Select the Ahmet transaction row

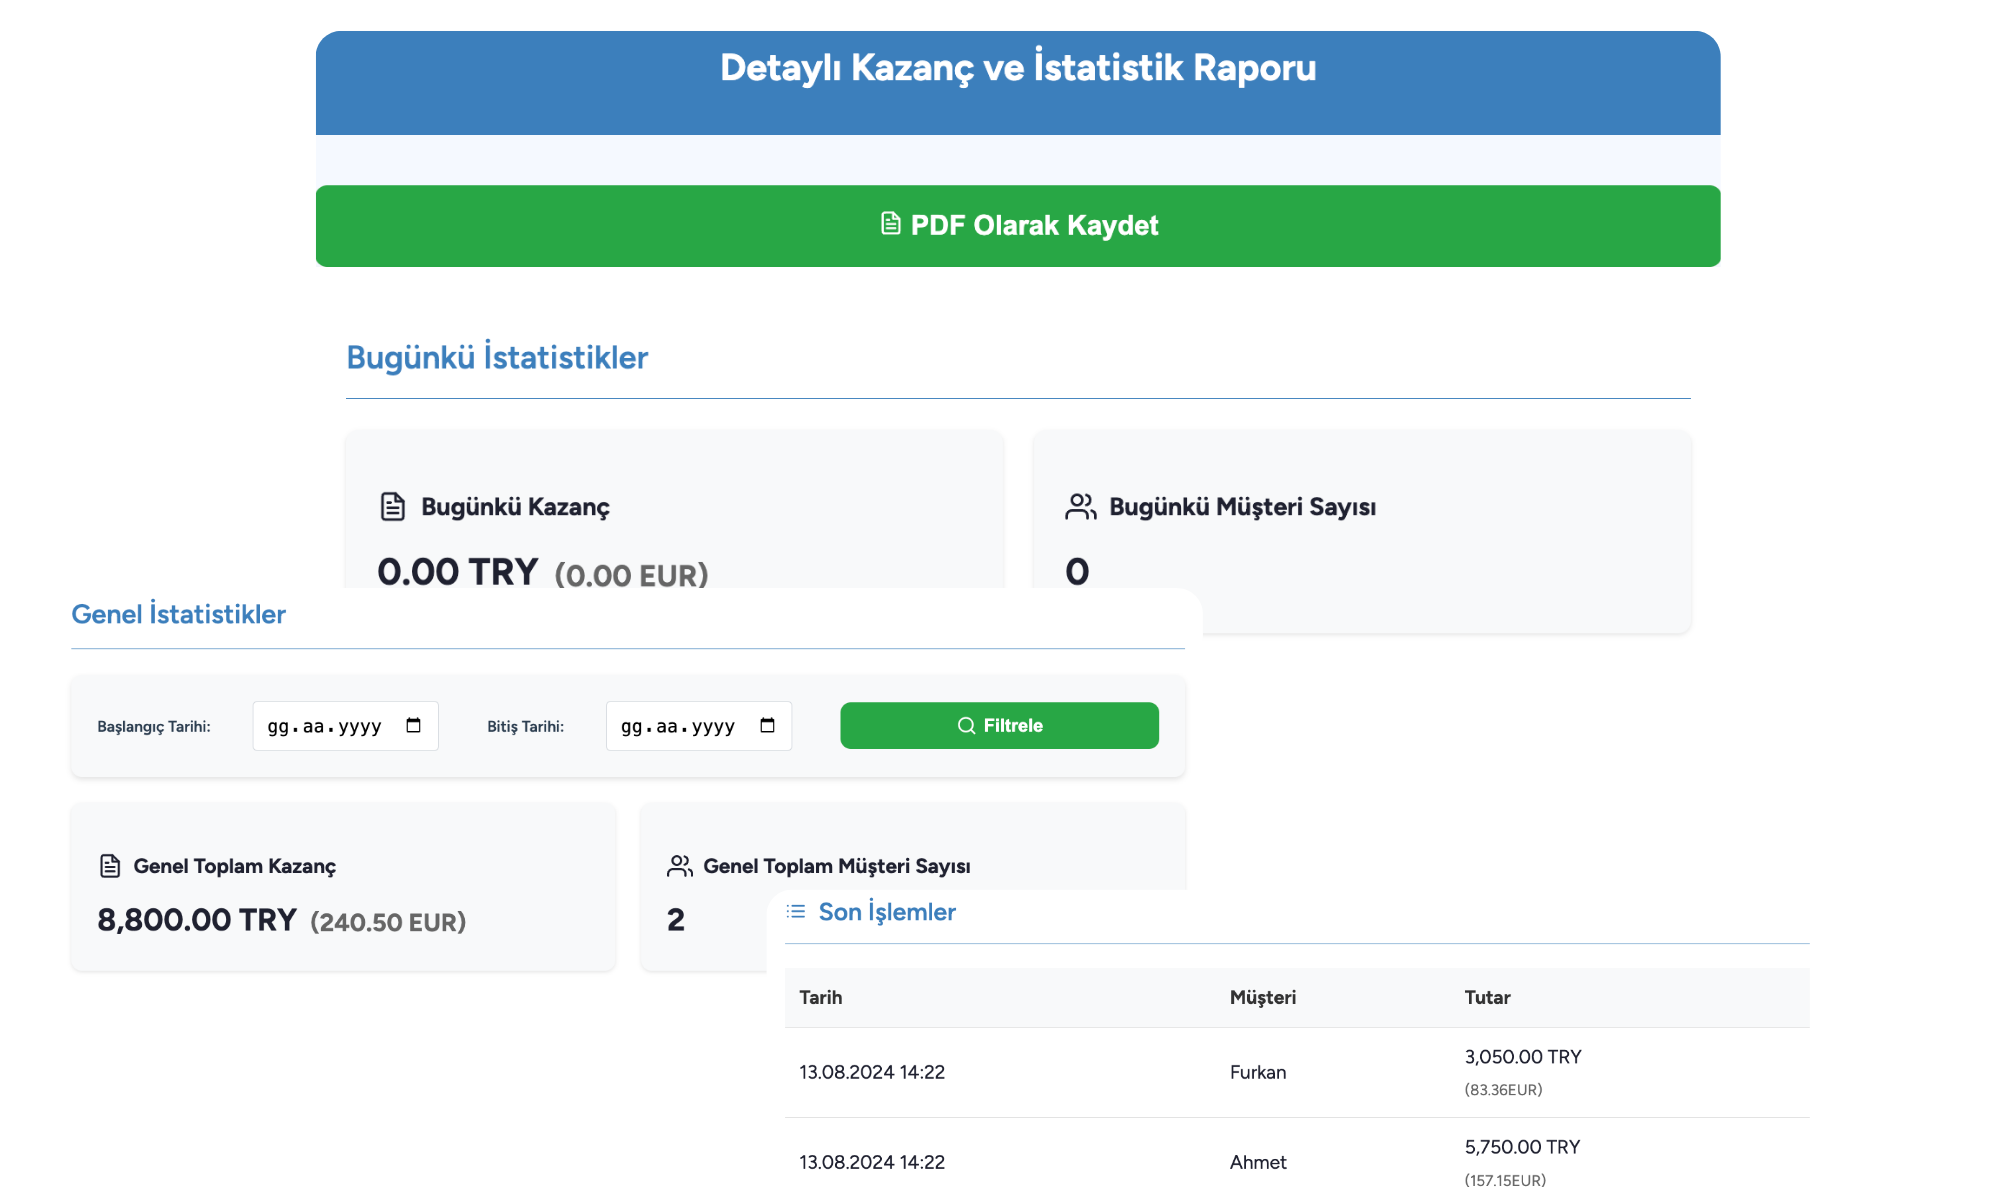point(1258,1161)
